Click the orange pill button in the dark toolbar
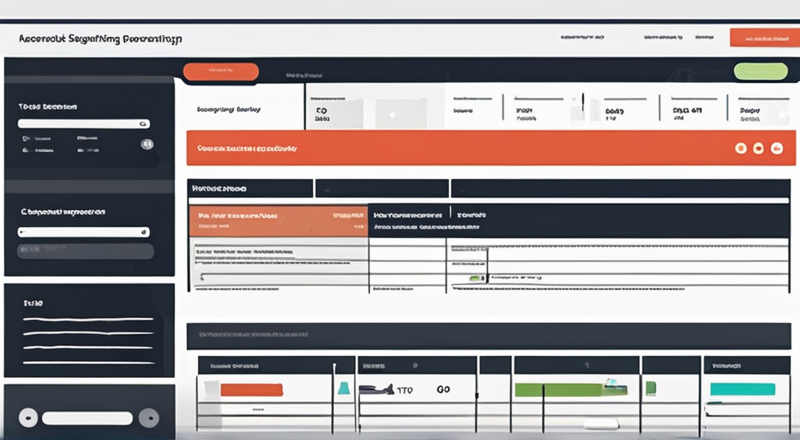 (221, 71)
